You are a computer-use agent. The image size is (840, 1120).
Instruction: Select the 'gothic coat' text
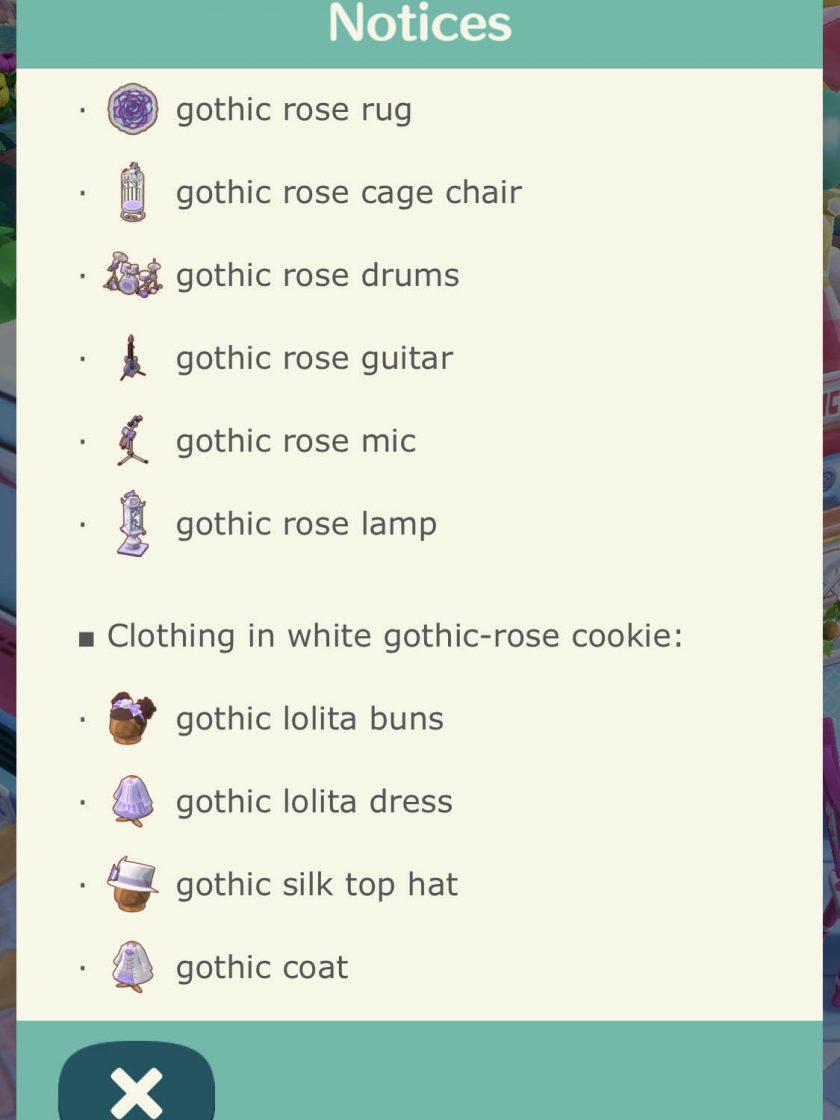(262, 968)
